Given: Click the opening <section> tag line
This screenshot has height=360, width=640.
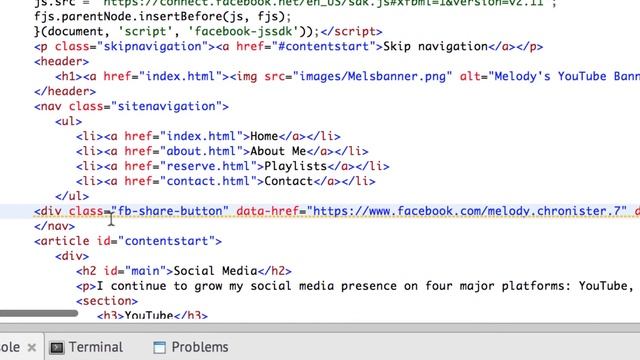Looking at the screenshot, I should 107,301.
